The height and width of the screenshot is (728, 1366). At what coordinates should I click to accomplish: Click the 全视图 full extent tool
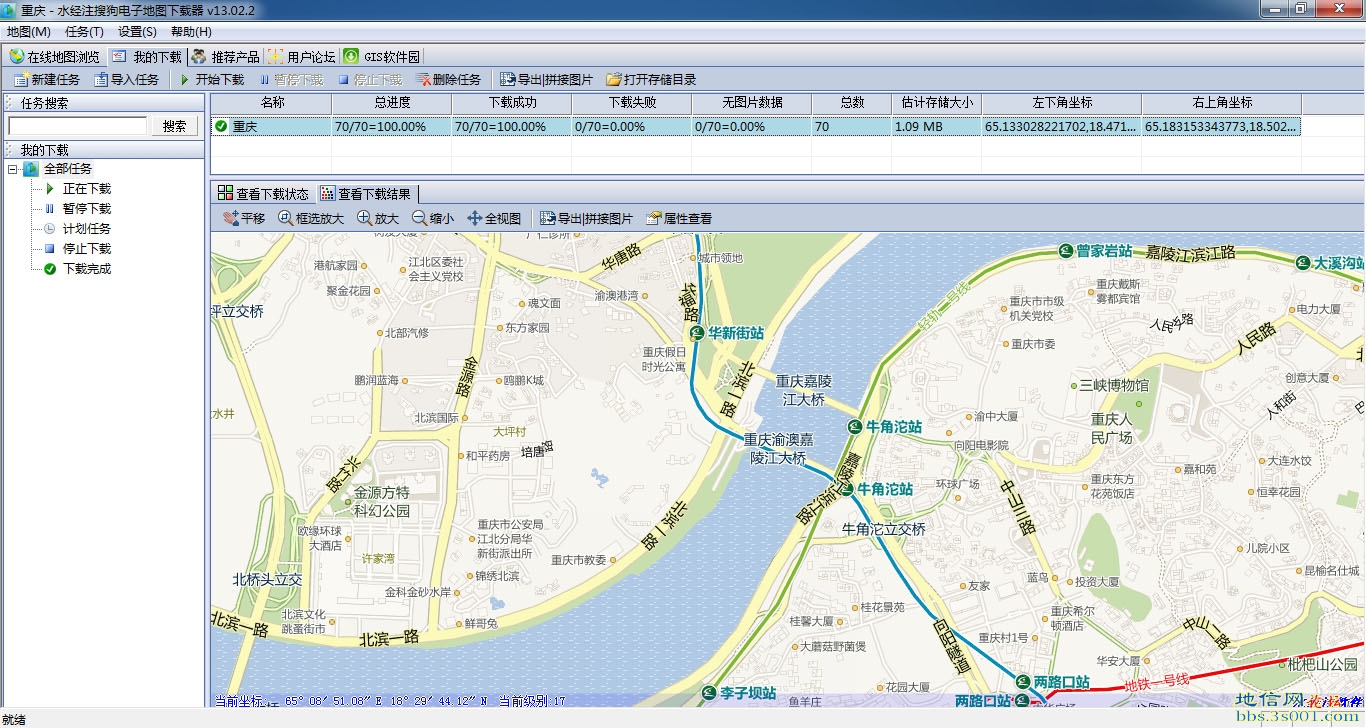pos(494,218)
